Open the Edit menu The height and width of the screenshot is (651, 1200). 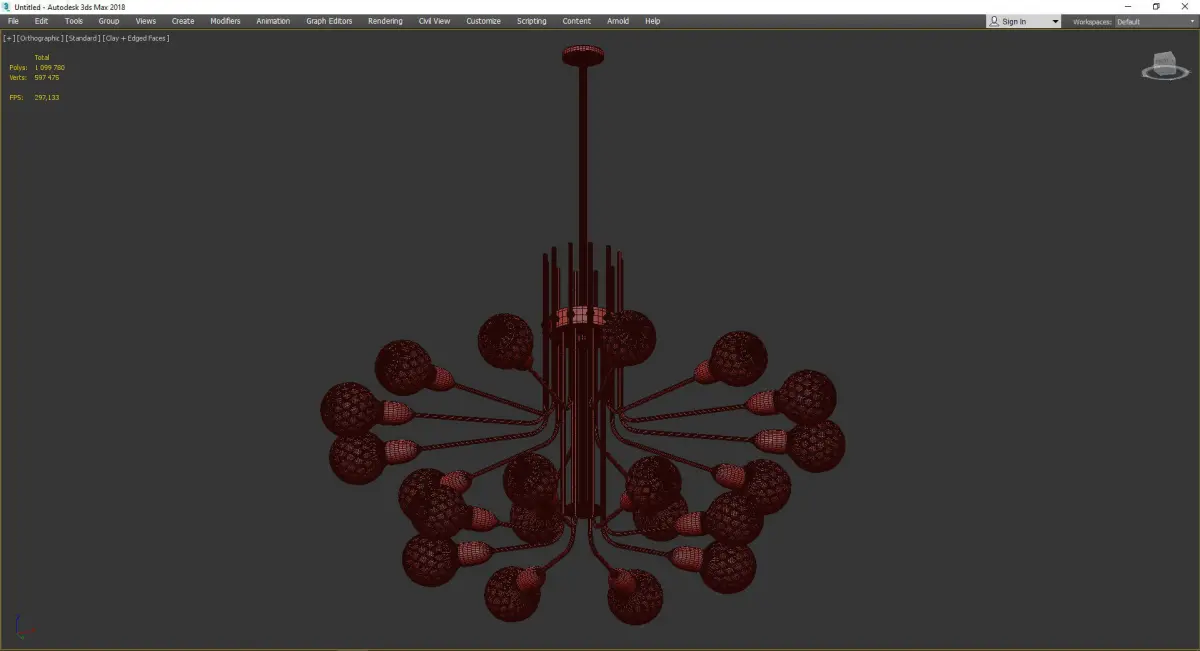41,21
